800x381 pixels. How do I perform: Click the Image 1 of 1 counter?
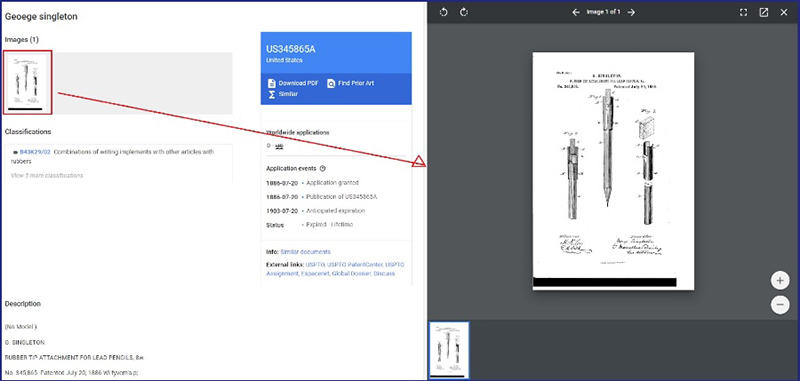click(x=604, y=12)
